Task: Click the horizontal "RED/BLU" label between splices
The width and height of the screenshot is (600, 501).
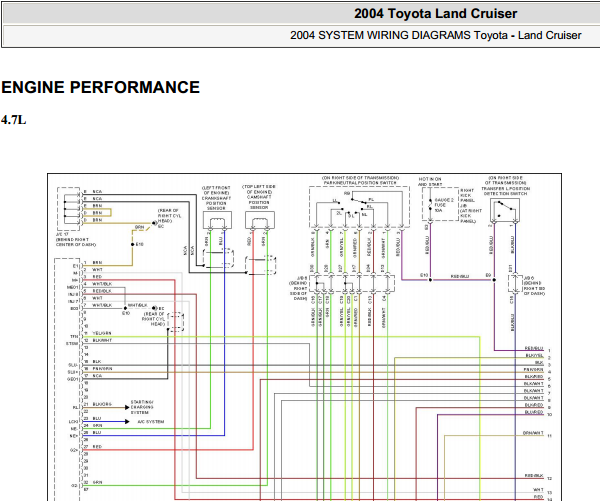Action: [x=460, y=276]
